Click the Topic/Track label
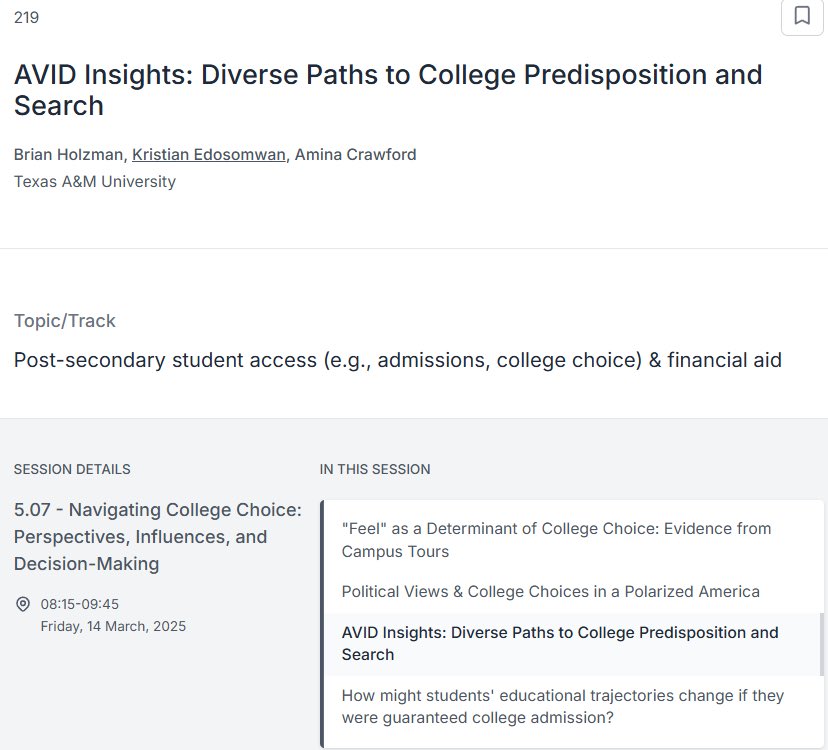The width and height of the screenshot is (828, 750). point(64,321)
